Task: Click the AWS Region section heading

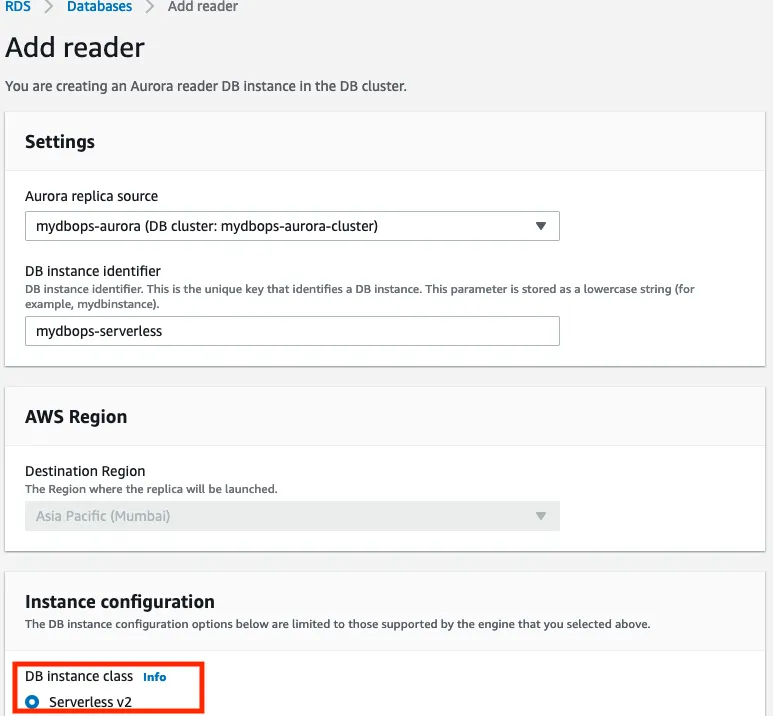Action: (76, 417)
